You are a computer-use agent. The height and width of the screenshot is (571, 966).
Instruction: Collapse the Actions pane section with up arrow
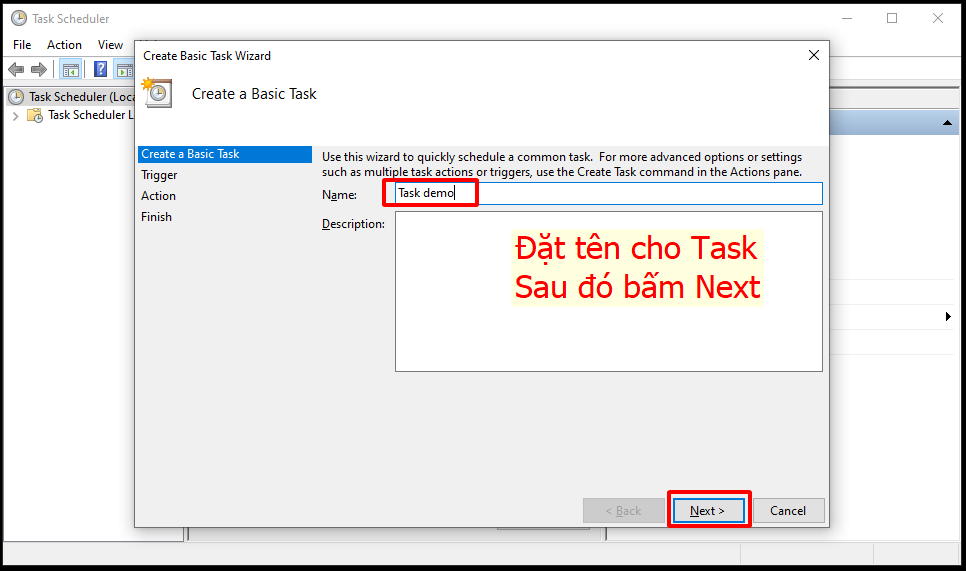click(x=946, y=123)
